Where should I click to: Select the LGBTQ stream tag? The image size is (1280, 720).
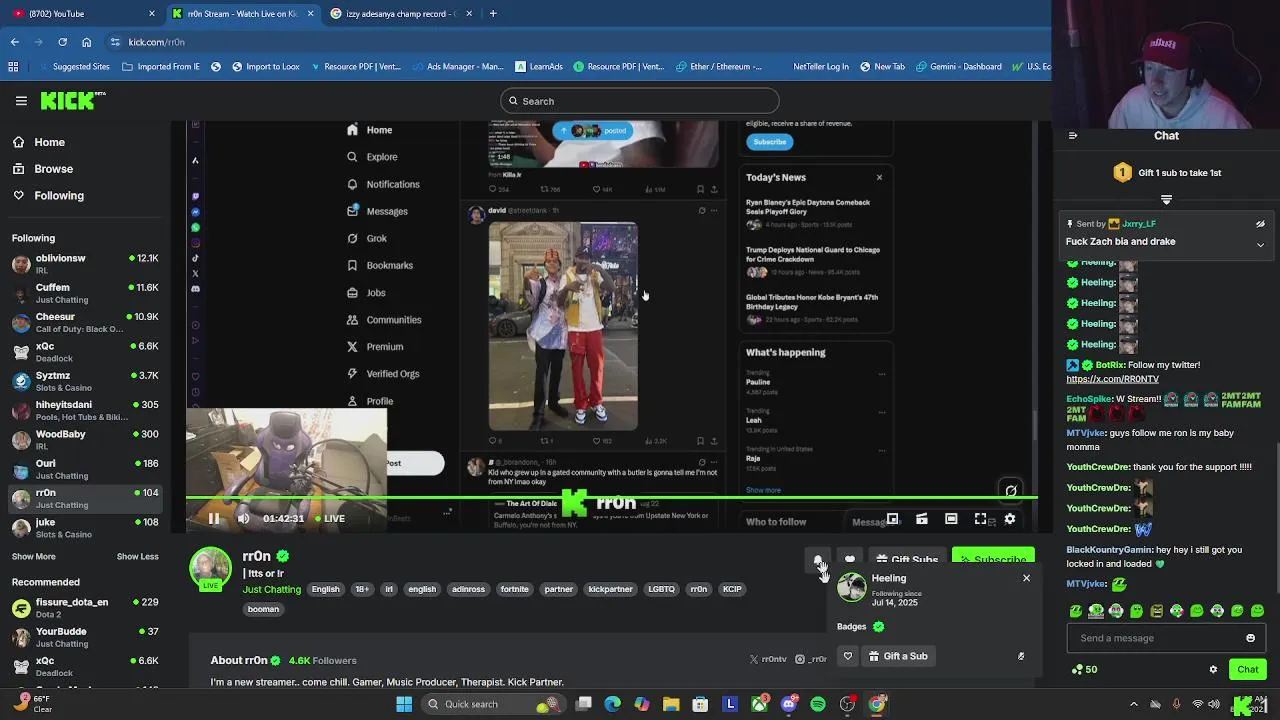pos(661,589)
